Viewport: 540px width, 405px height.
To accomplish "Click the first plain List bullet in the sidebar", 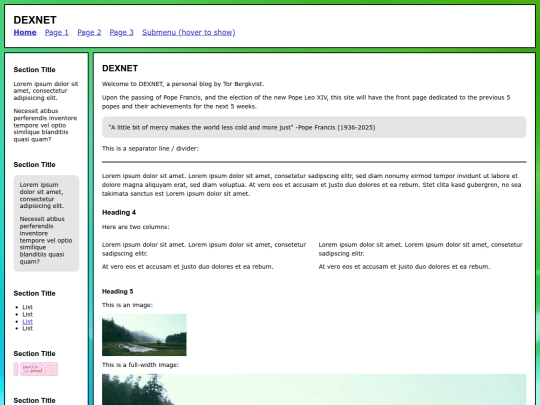I will [x=28, y=307].
